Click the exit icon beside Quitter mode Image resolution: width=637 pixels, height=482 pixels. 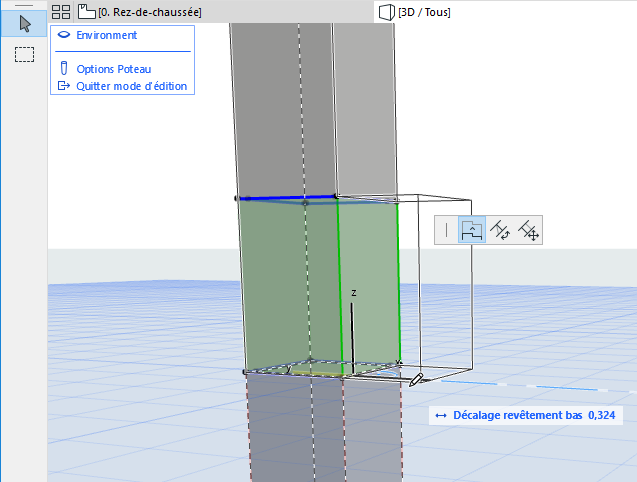point(64,86)
